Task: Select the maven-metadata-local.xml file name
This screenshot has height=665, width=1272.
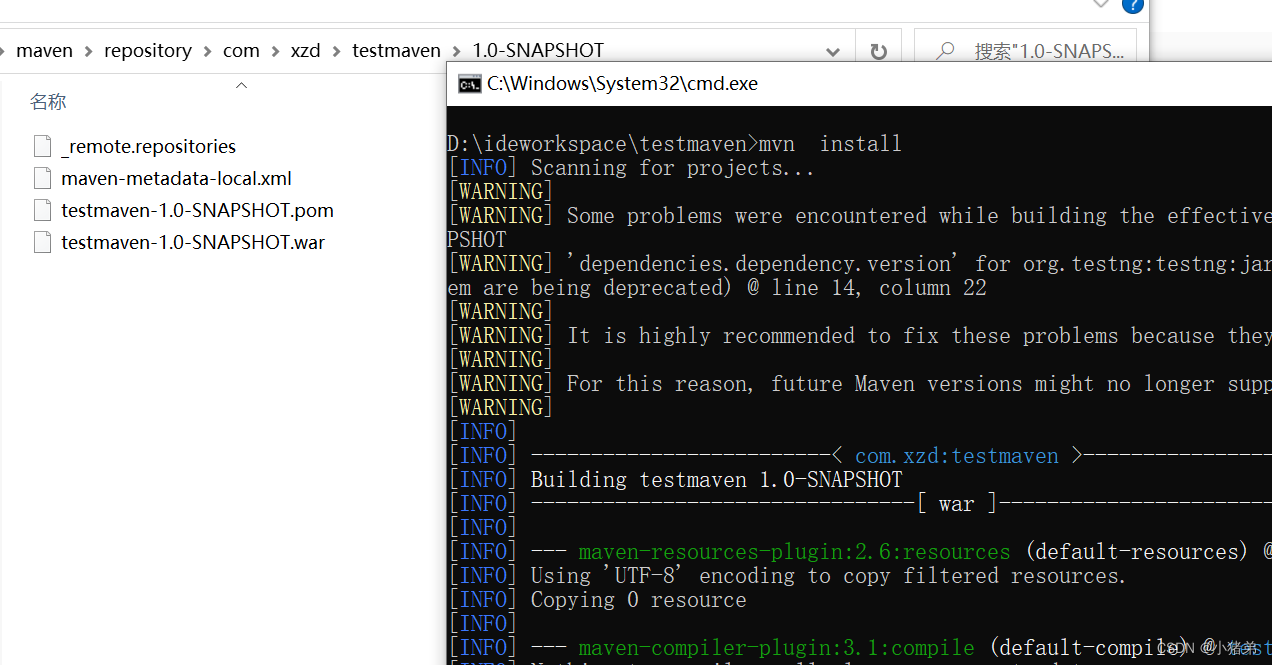Action: click(176, 178)
